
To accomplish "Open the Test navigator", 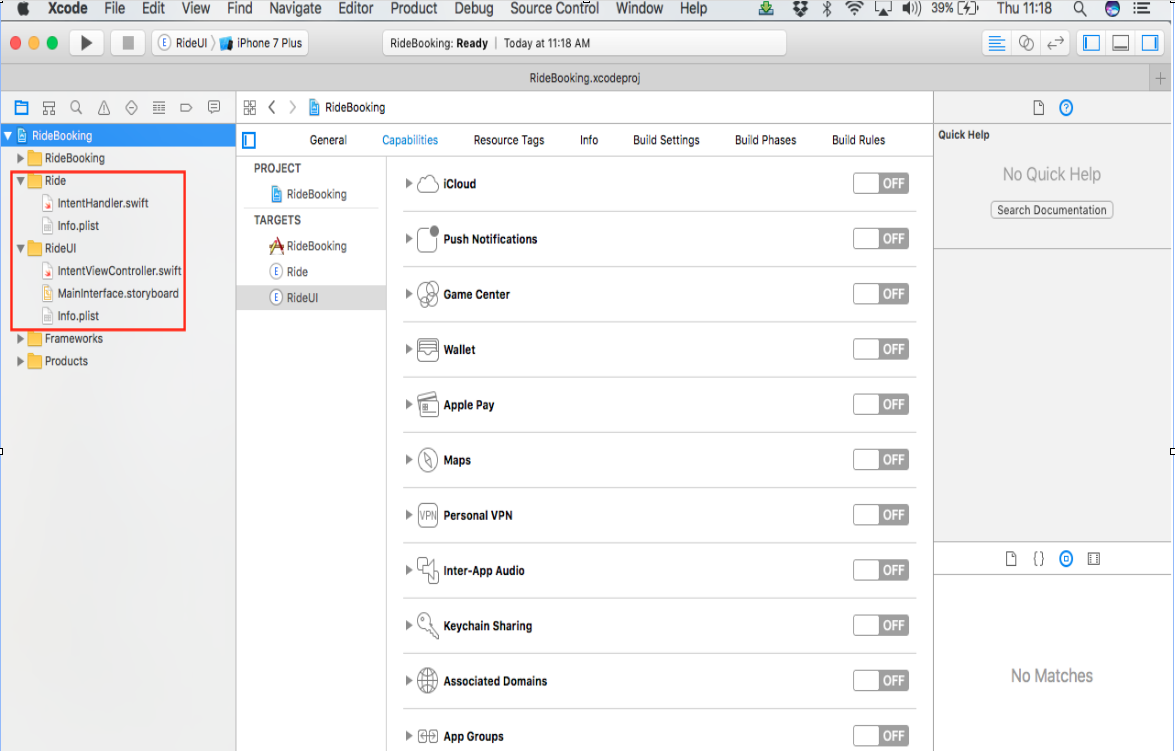I will pyautogui.click(x=131, y=108).
